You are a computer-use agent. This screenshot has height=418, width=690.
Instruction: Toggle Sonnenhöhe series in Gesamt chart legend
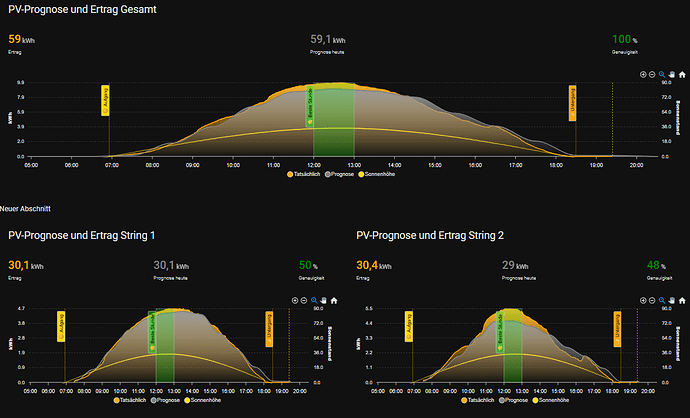[x=377, y=174]
